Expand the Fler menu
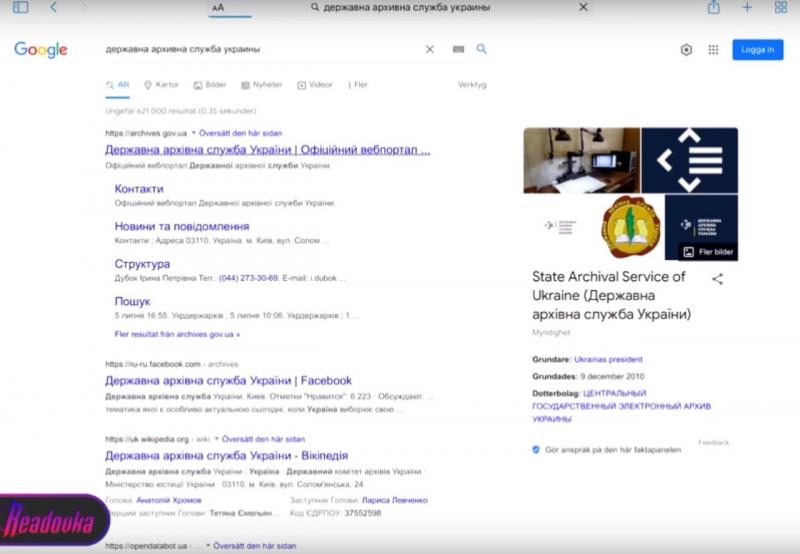800x554 pixels. [x=358, y=85]
